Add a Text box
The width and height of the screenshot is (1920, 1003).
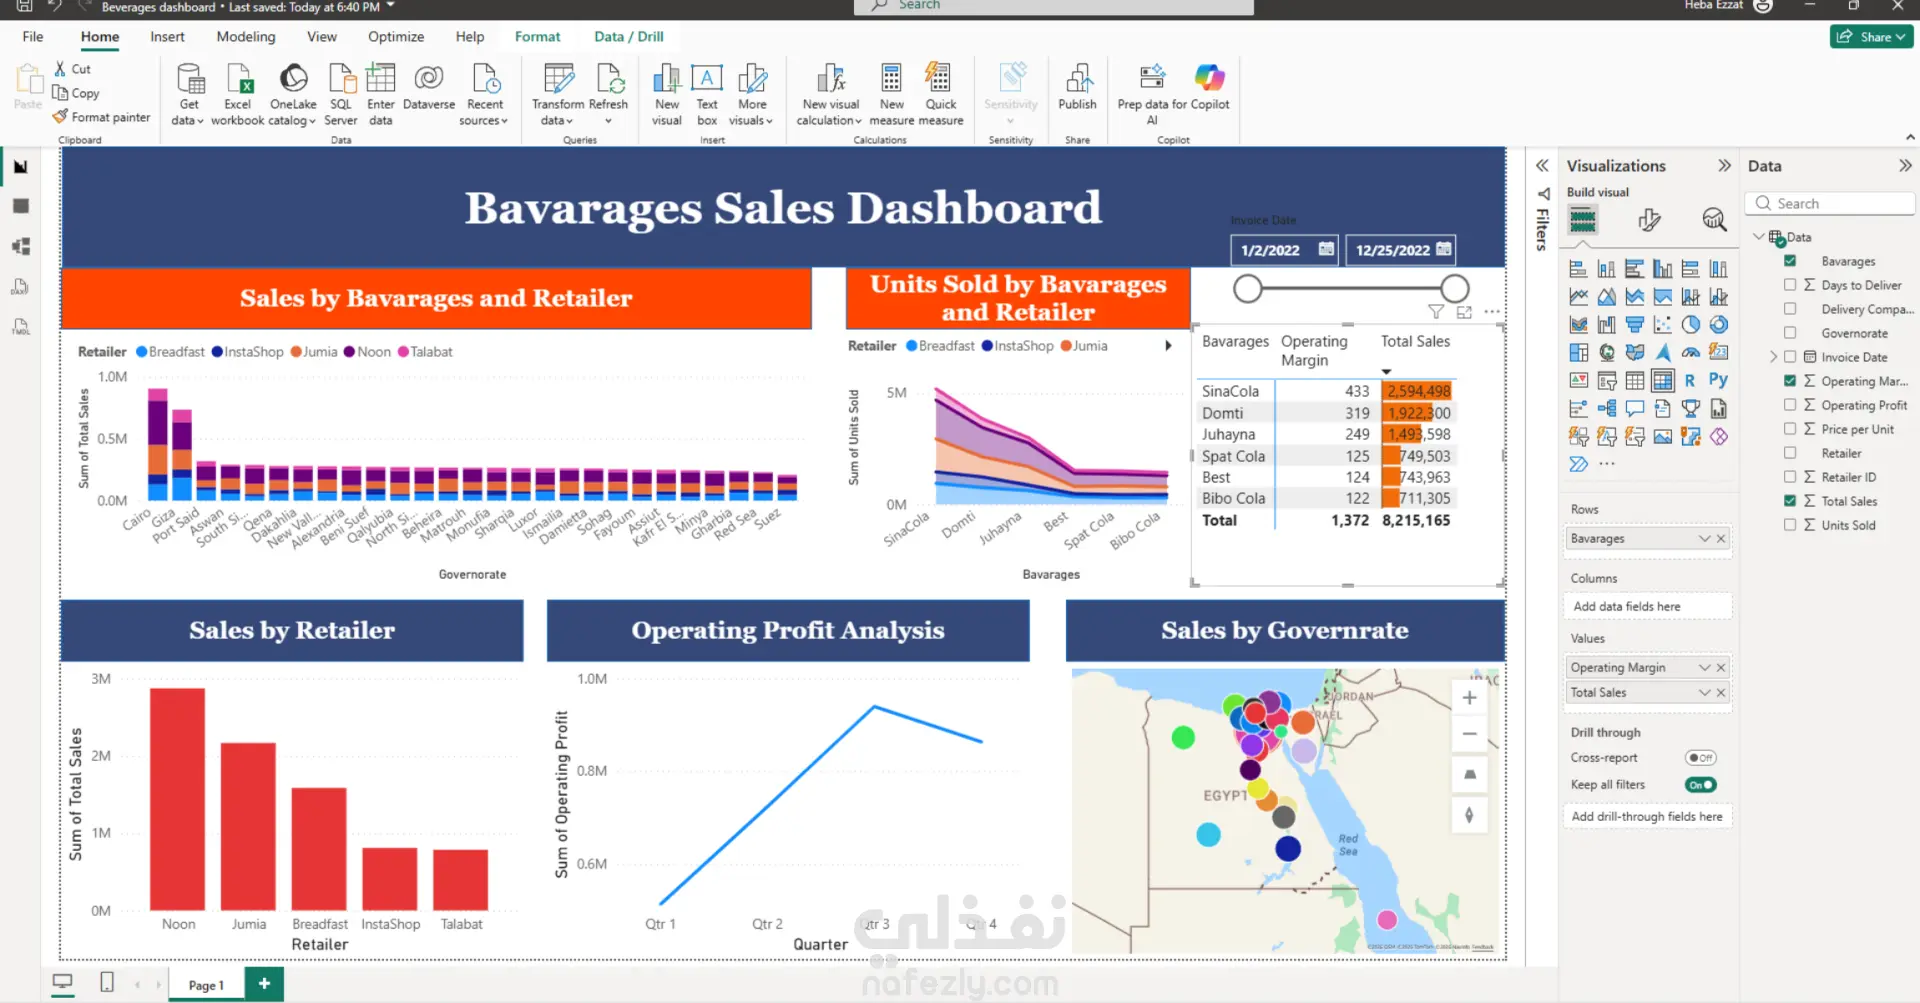[707, 94]
